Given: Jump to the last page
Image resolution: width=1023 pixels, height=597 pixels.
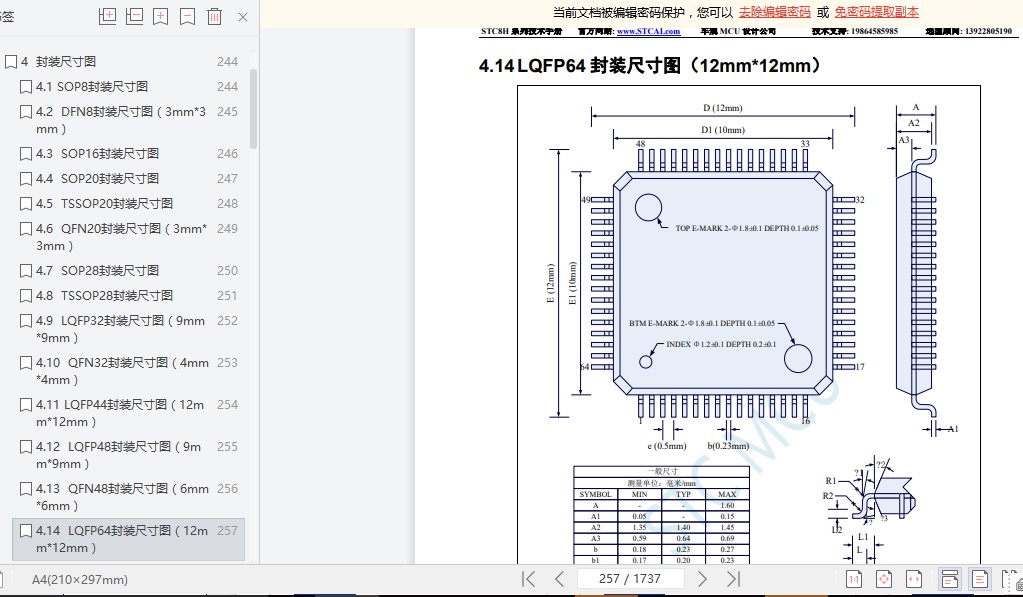Looking at the screenshot, I should 733,579.
